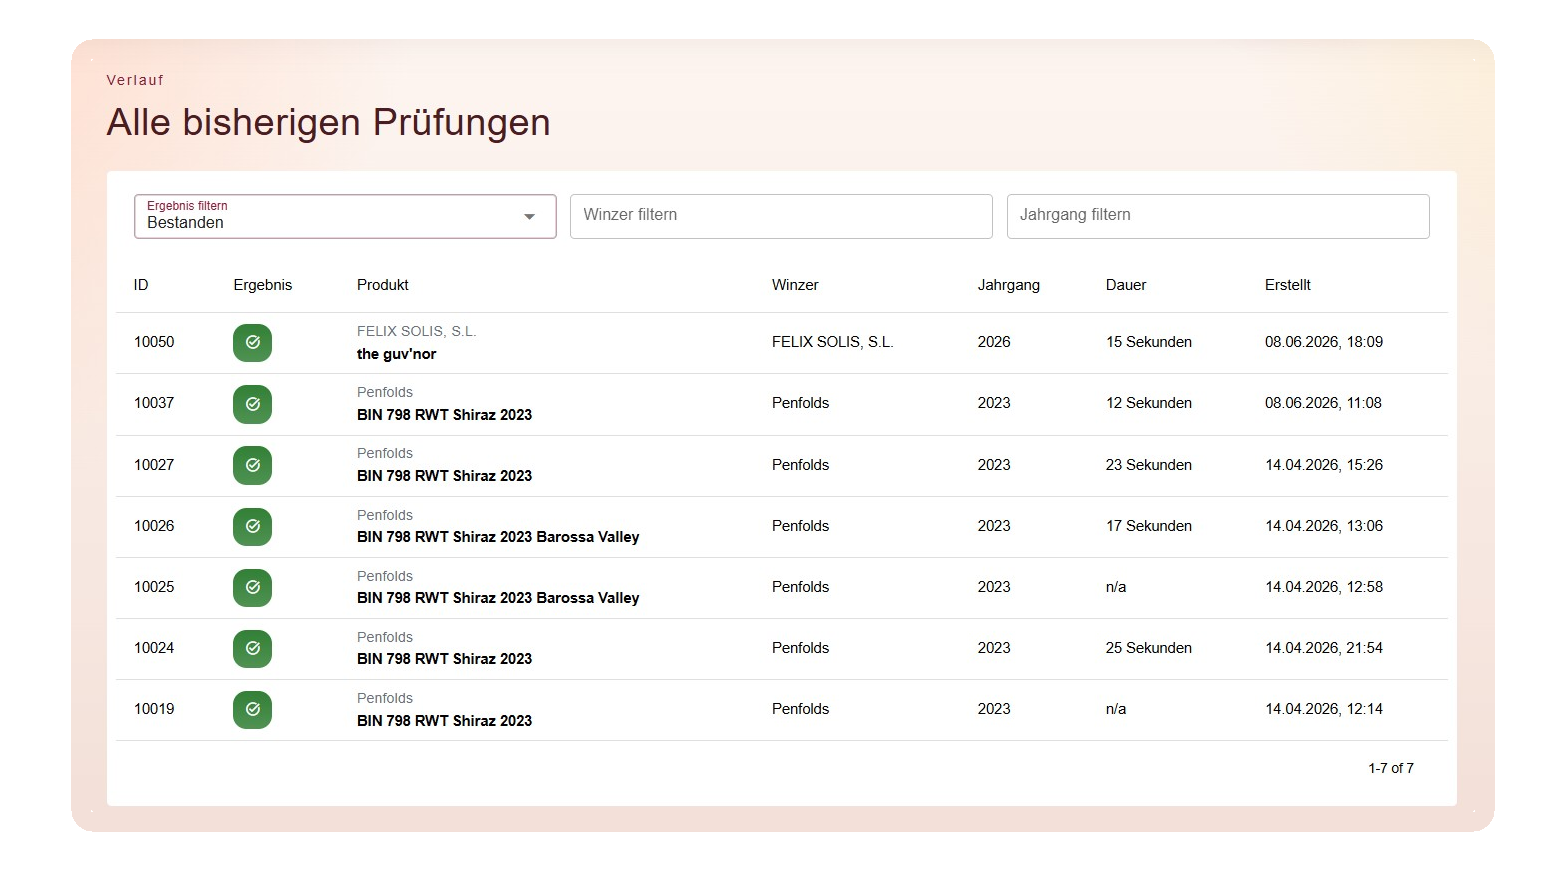The height and width of the screenshot is (872, 1568).
Task: Click the Dauer column header
Action: coord(1126,285)
